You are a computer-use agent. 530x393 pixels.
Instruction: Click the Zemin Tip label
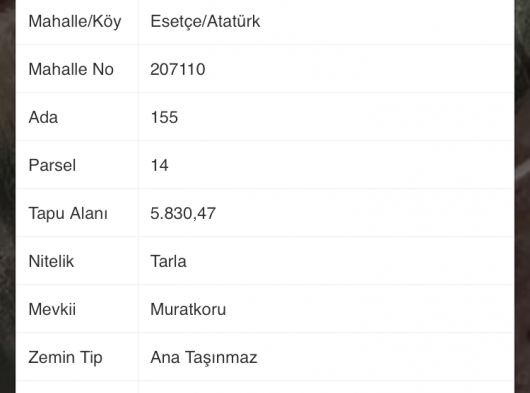(x=65, y=358)
